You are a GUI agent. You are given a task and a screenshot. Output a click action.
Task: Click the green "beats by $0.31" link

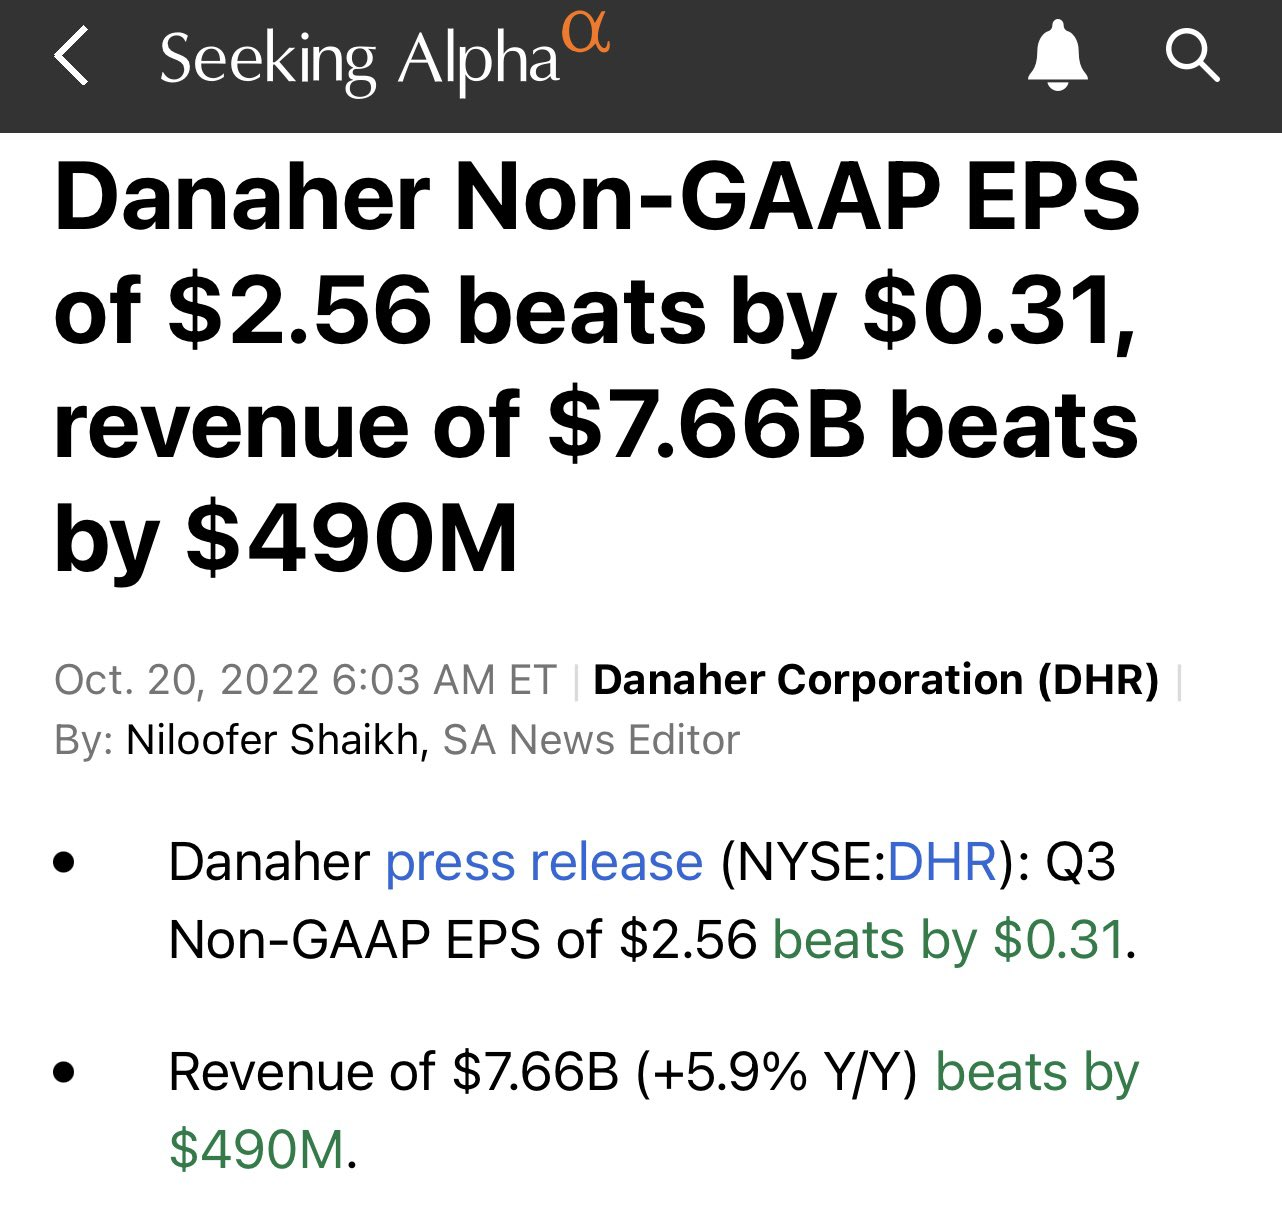[947, 940]
